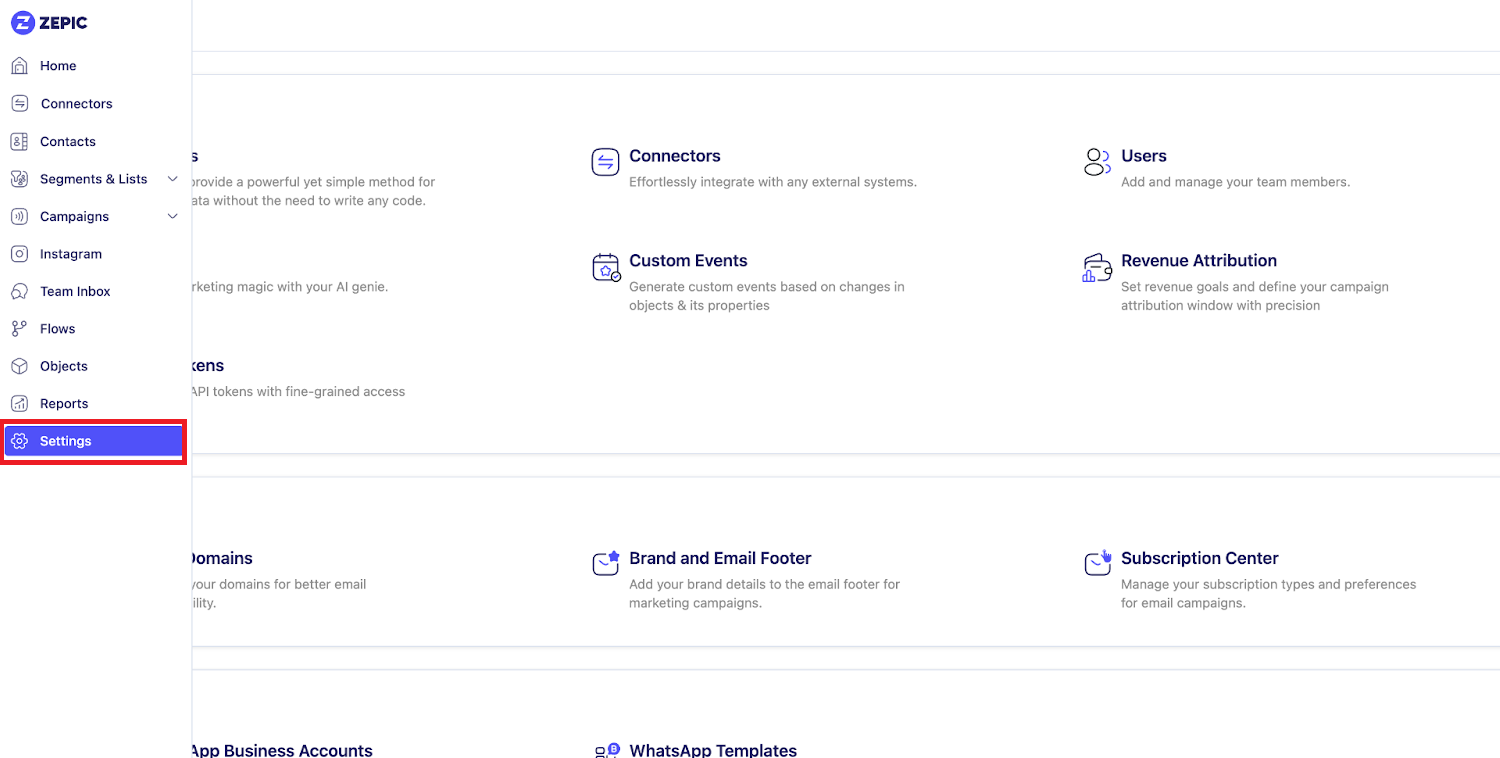Open the Connectors settings card title
Viewport: 1500px width, 758px height.
[x=675, y=156]
